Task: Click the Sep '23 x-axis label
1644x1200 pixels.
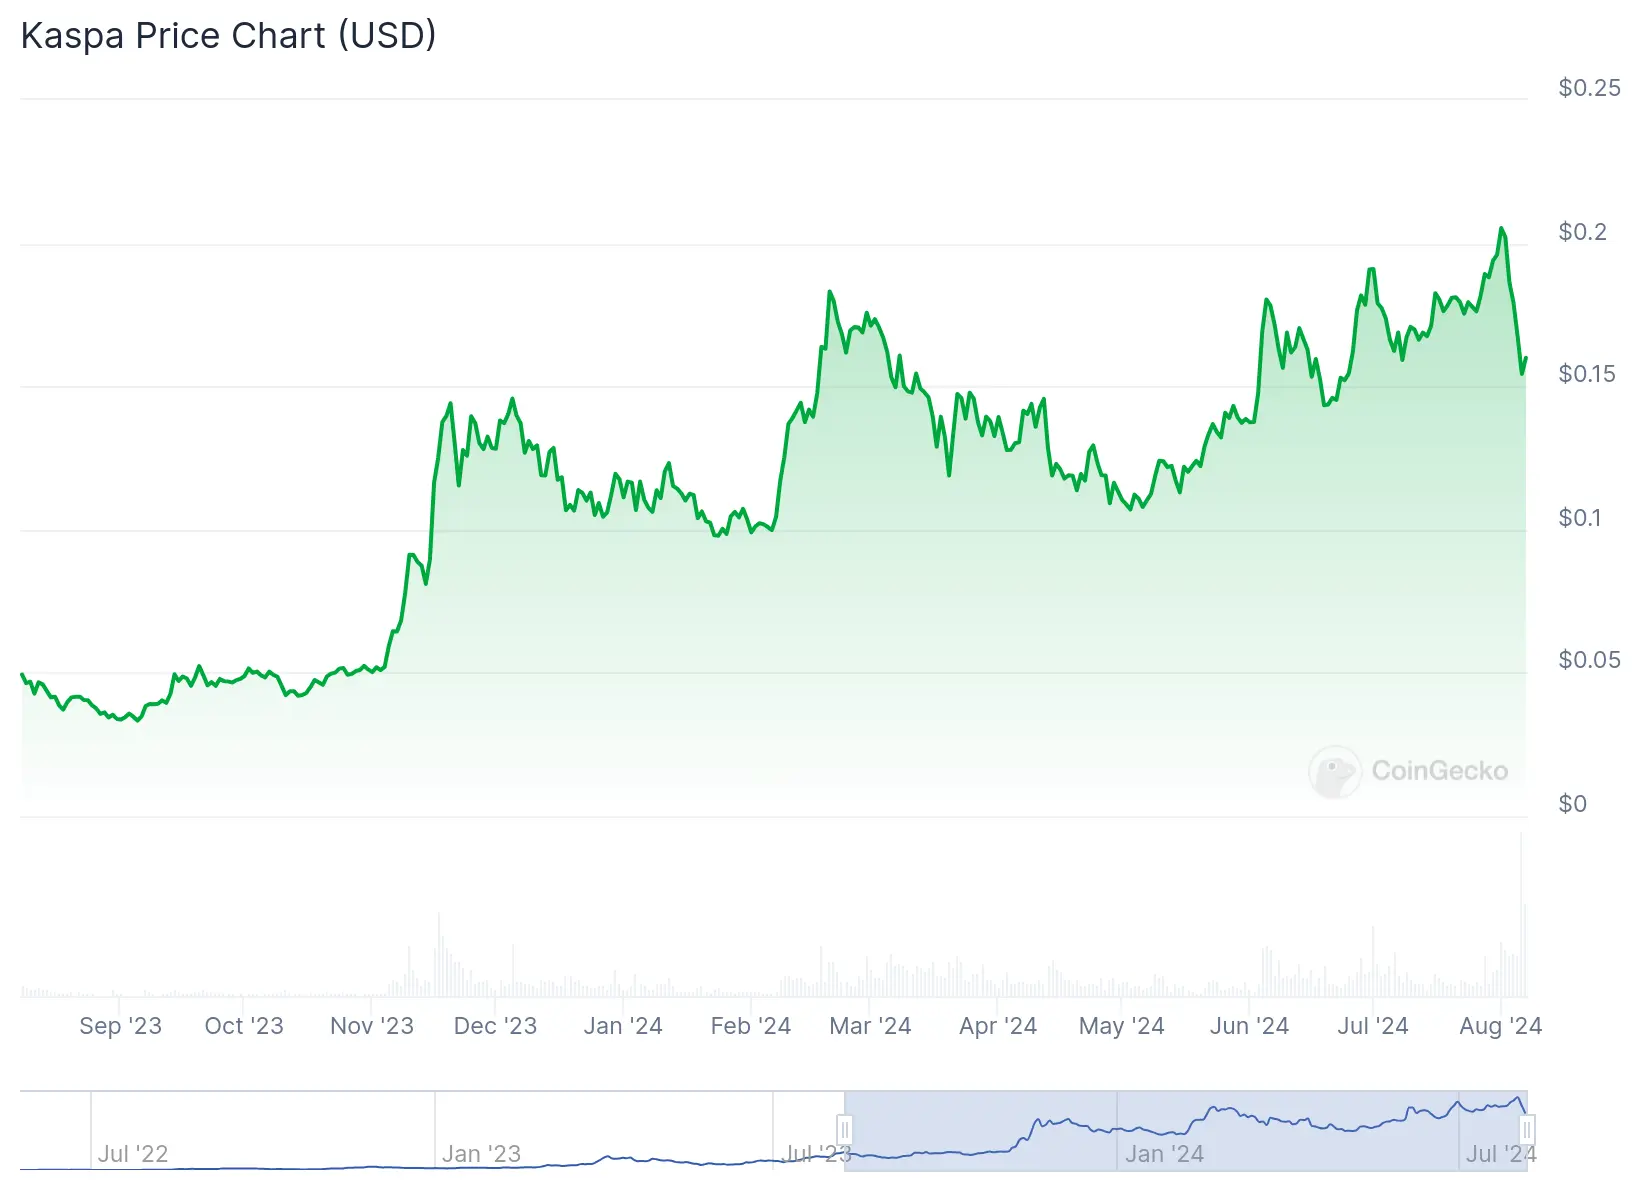Action: (120, 1026)
